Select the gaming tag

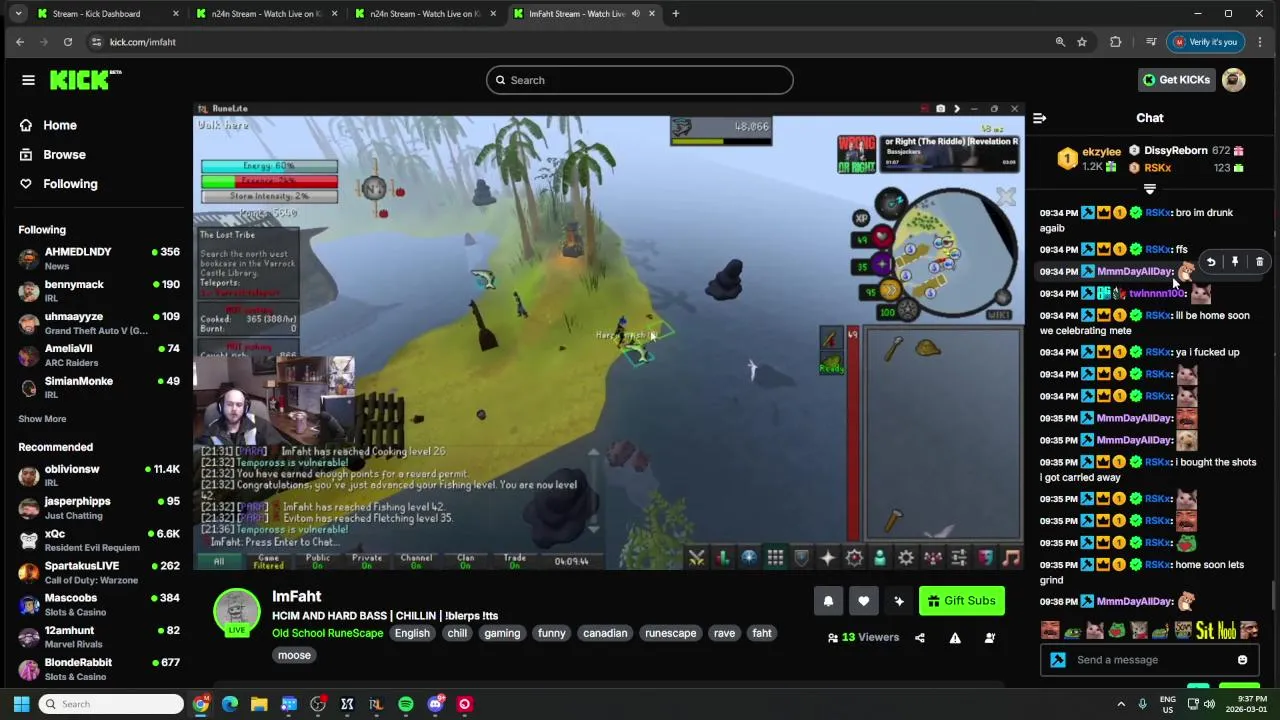(x=502, y=633)
